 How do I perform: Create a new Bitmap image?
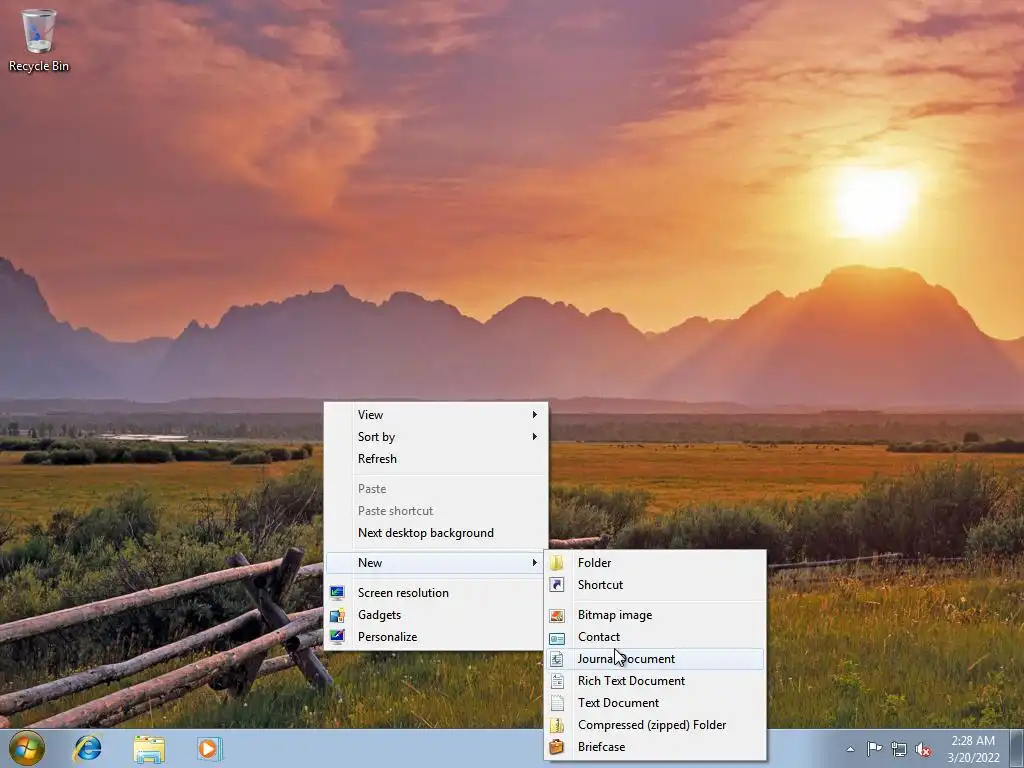pos(655,615)
